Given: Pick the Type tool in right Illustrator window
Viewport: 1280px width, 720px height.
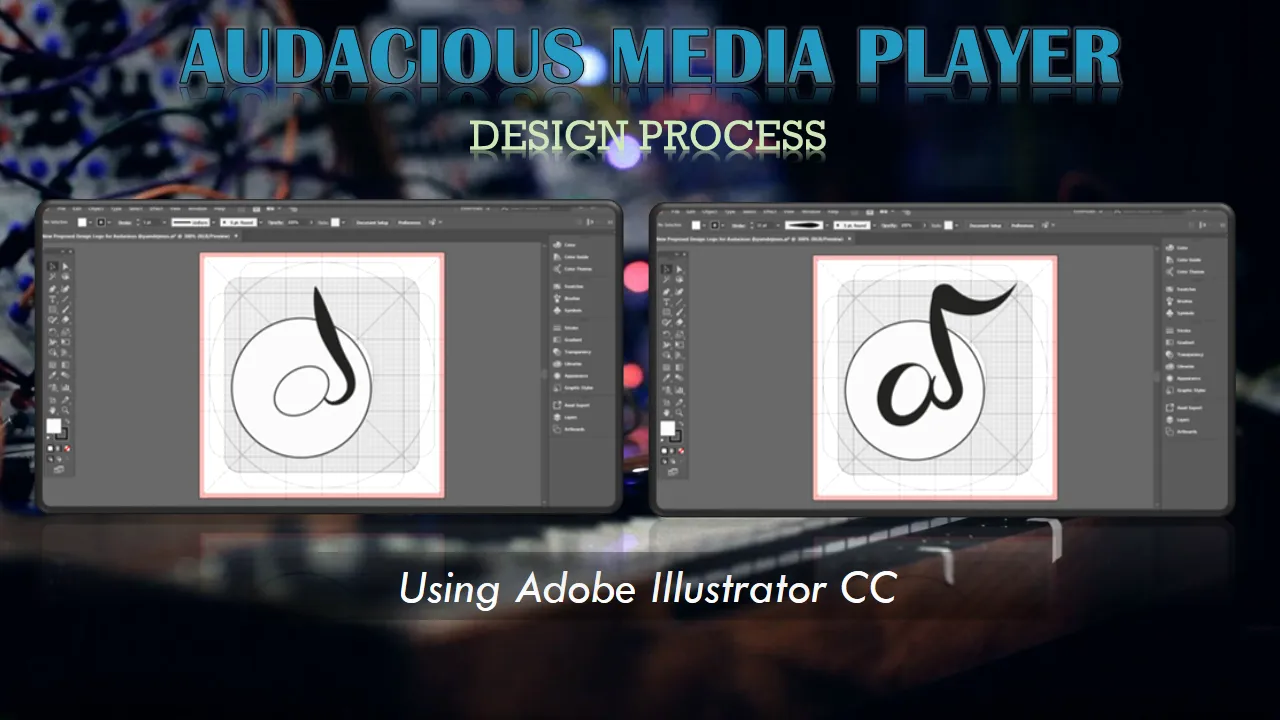Looking at the screenshot, I should point(666,302).
